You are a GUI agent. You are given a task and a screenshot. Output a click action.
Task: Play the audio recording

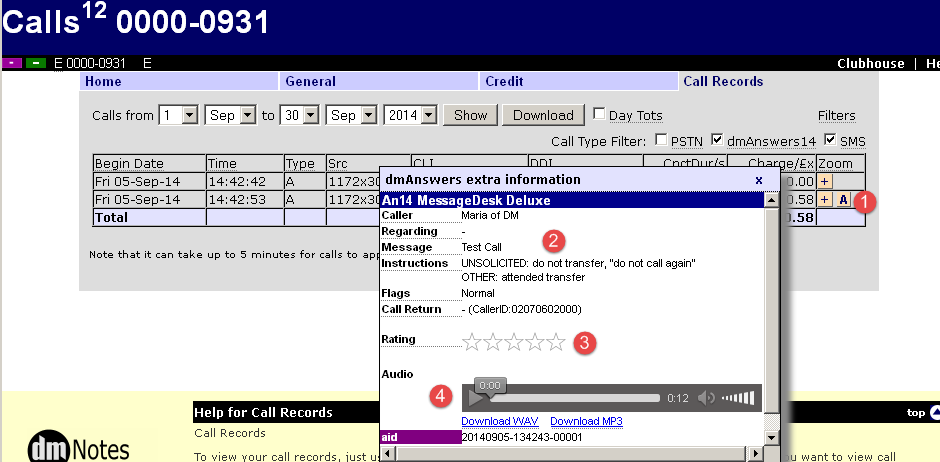click(475, 398)
